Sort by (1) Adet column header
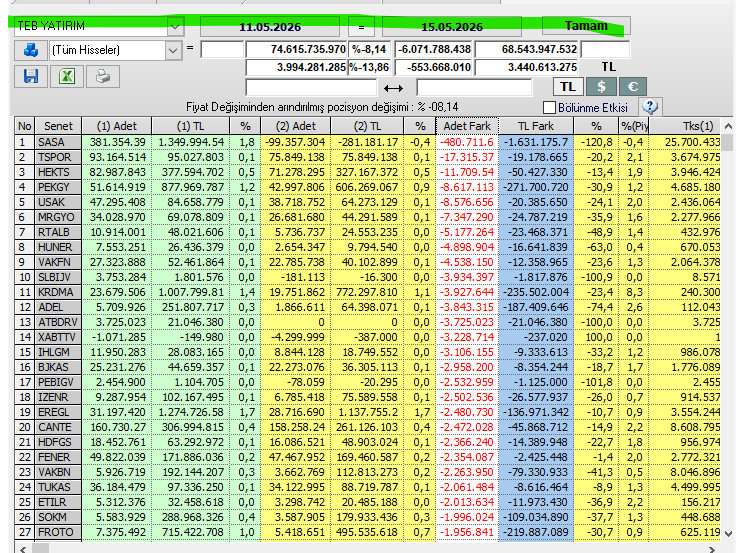The height and width of the screenshot is (553, 736). (x=116, y=126)
